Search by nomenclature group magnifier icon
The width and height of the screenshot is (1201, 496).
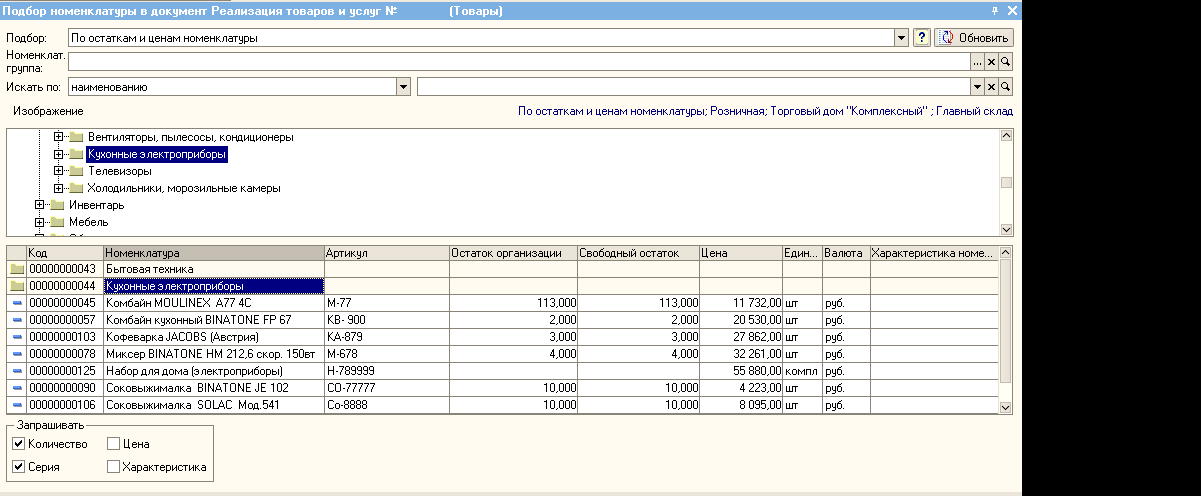tap(1006, 62)
